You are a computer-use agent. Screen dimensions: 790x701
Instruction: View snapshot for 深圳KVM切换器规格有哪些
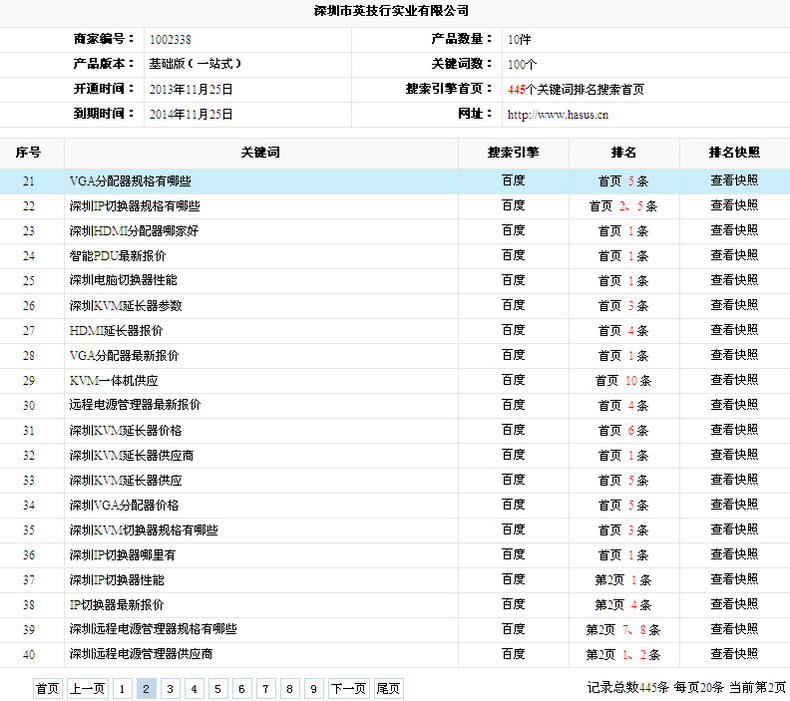[734, 530]
